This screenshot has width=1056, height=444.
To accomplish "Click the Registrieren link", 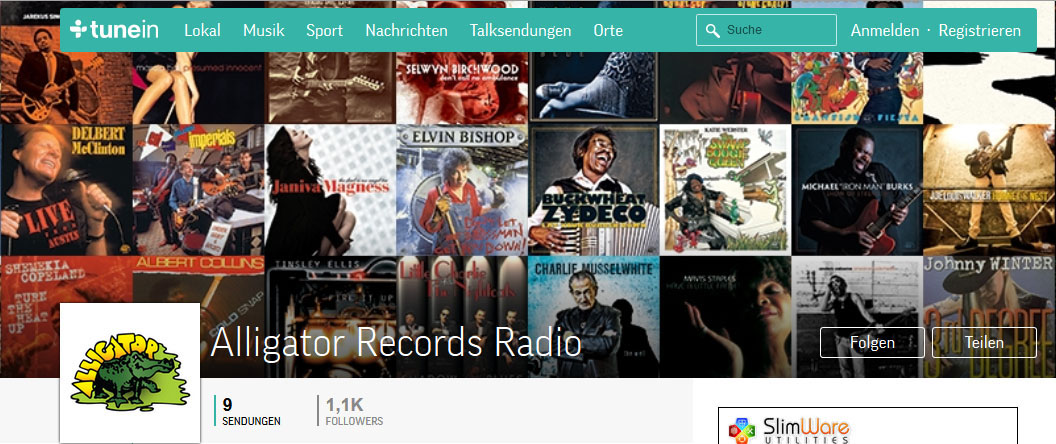I will 979,30.
